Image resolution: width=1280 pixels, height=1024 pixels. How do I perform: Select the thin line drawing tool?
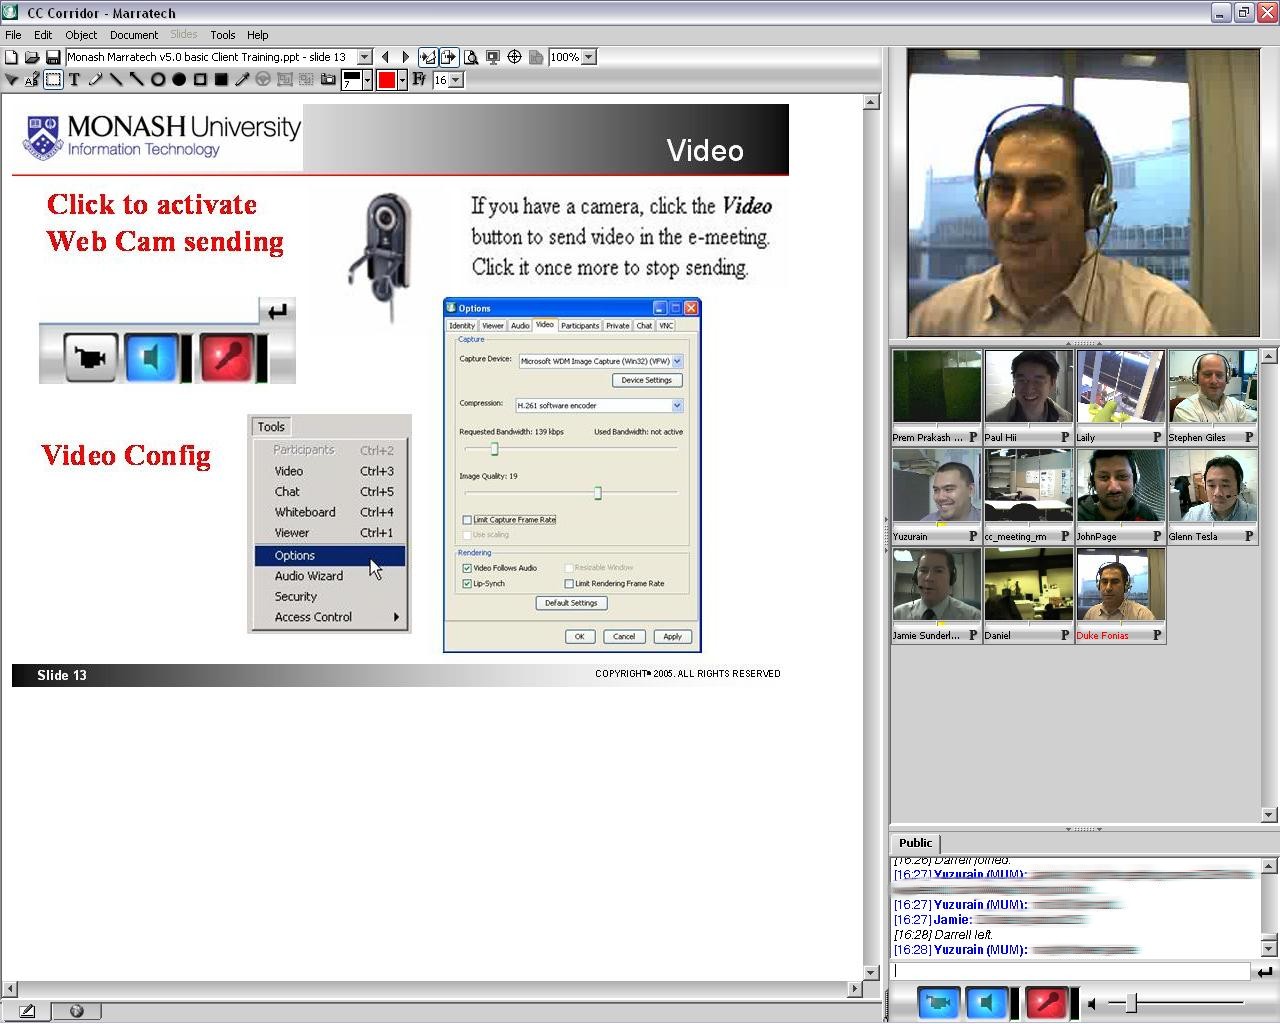coord(116,79)
